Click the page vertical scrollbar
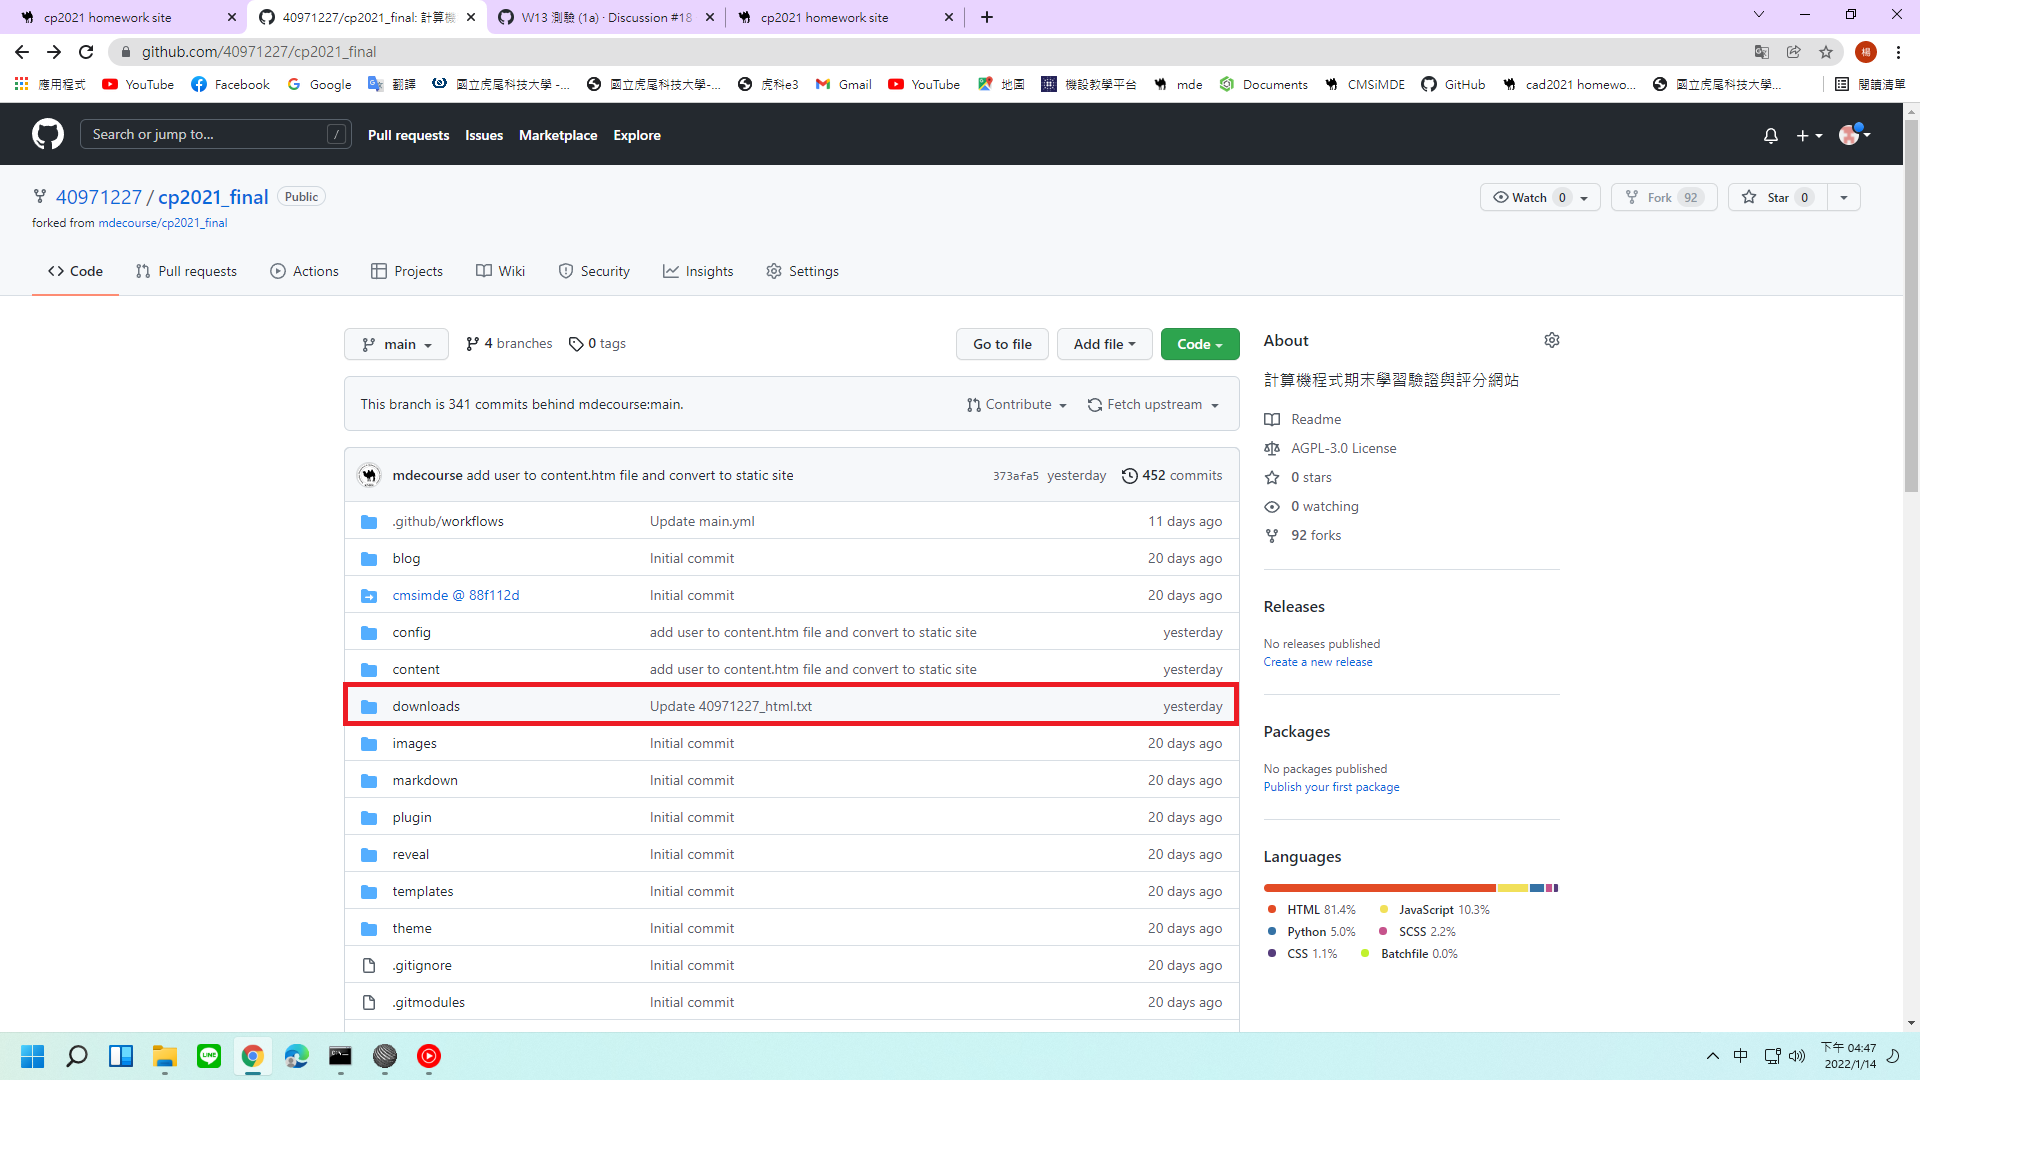This screenshot has width=2038, height=1156. (x=1911, y=306)
